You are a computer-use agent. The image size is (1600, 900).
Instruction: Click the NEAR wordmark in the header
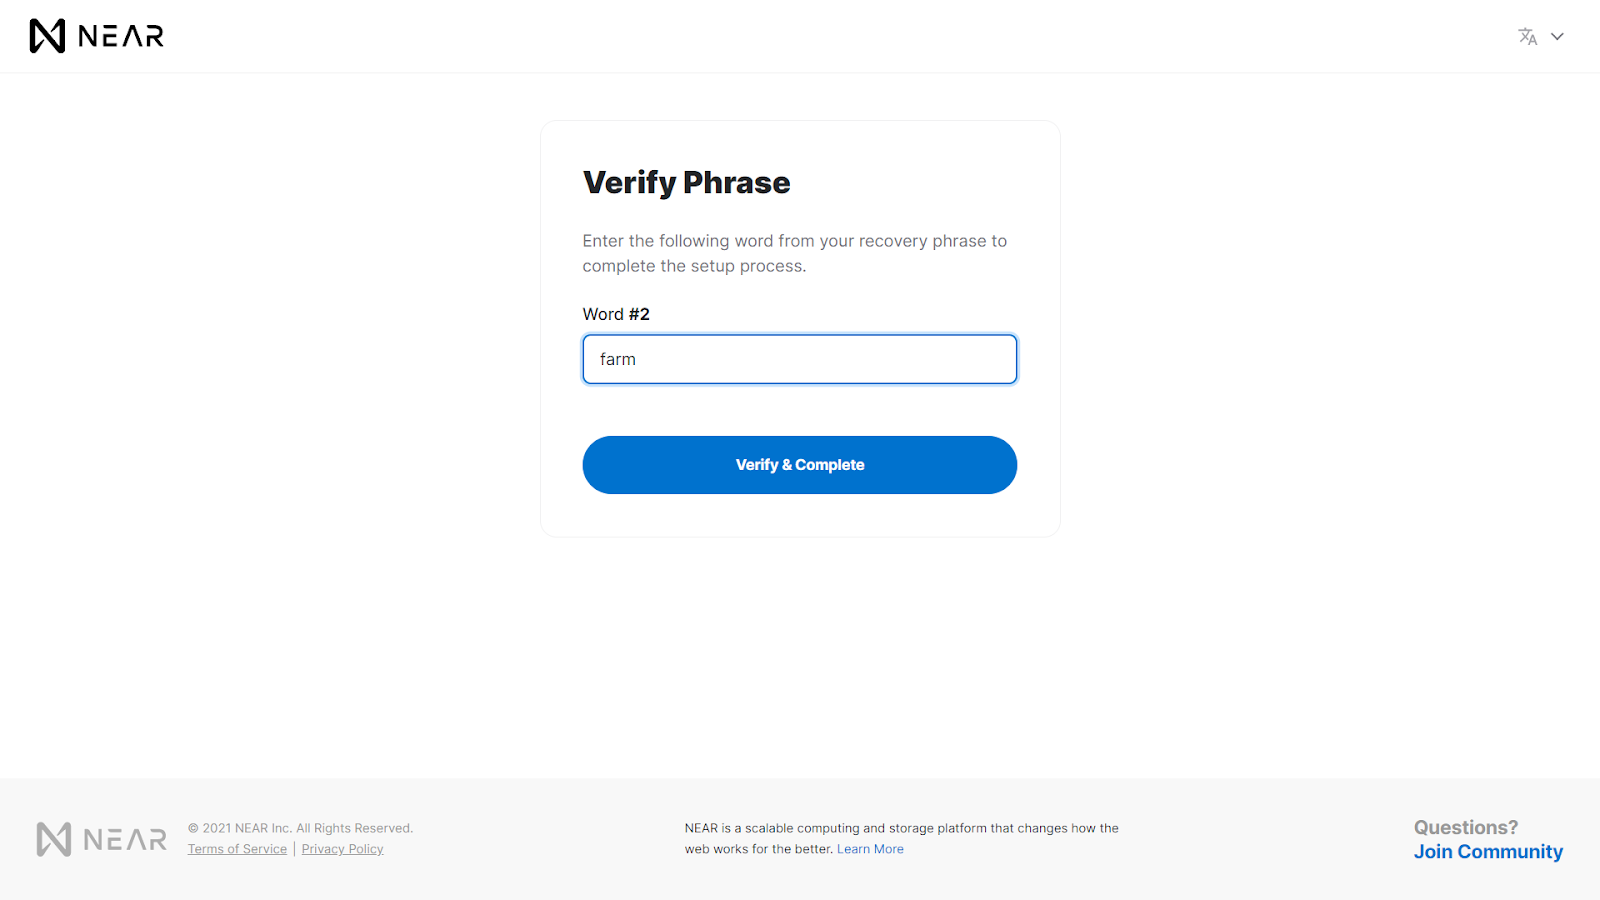click(x=121, y=37)
